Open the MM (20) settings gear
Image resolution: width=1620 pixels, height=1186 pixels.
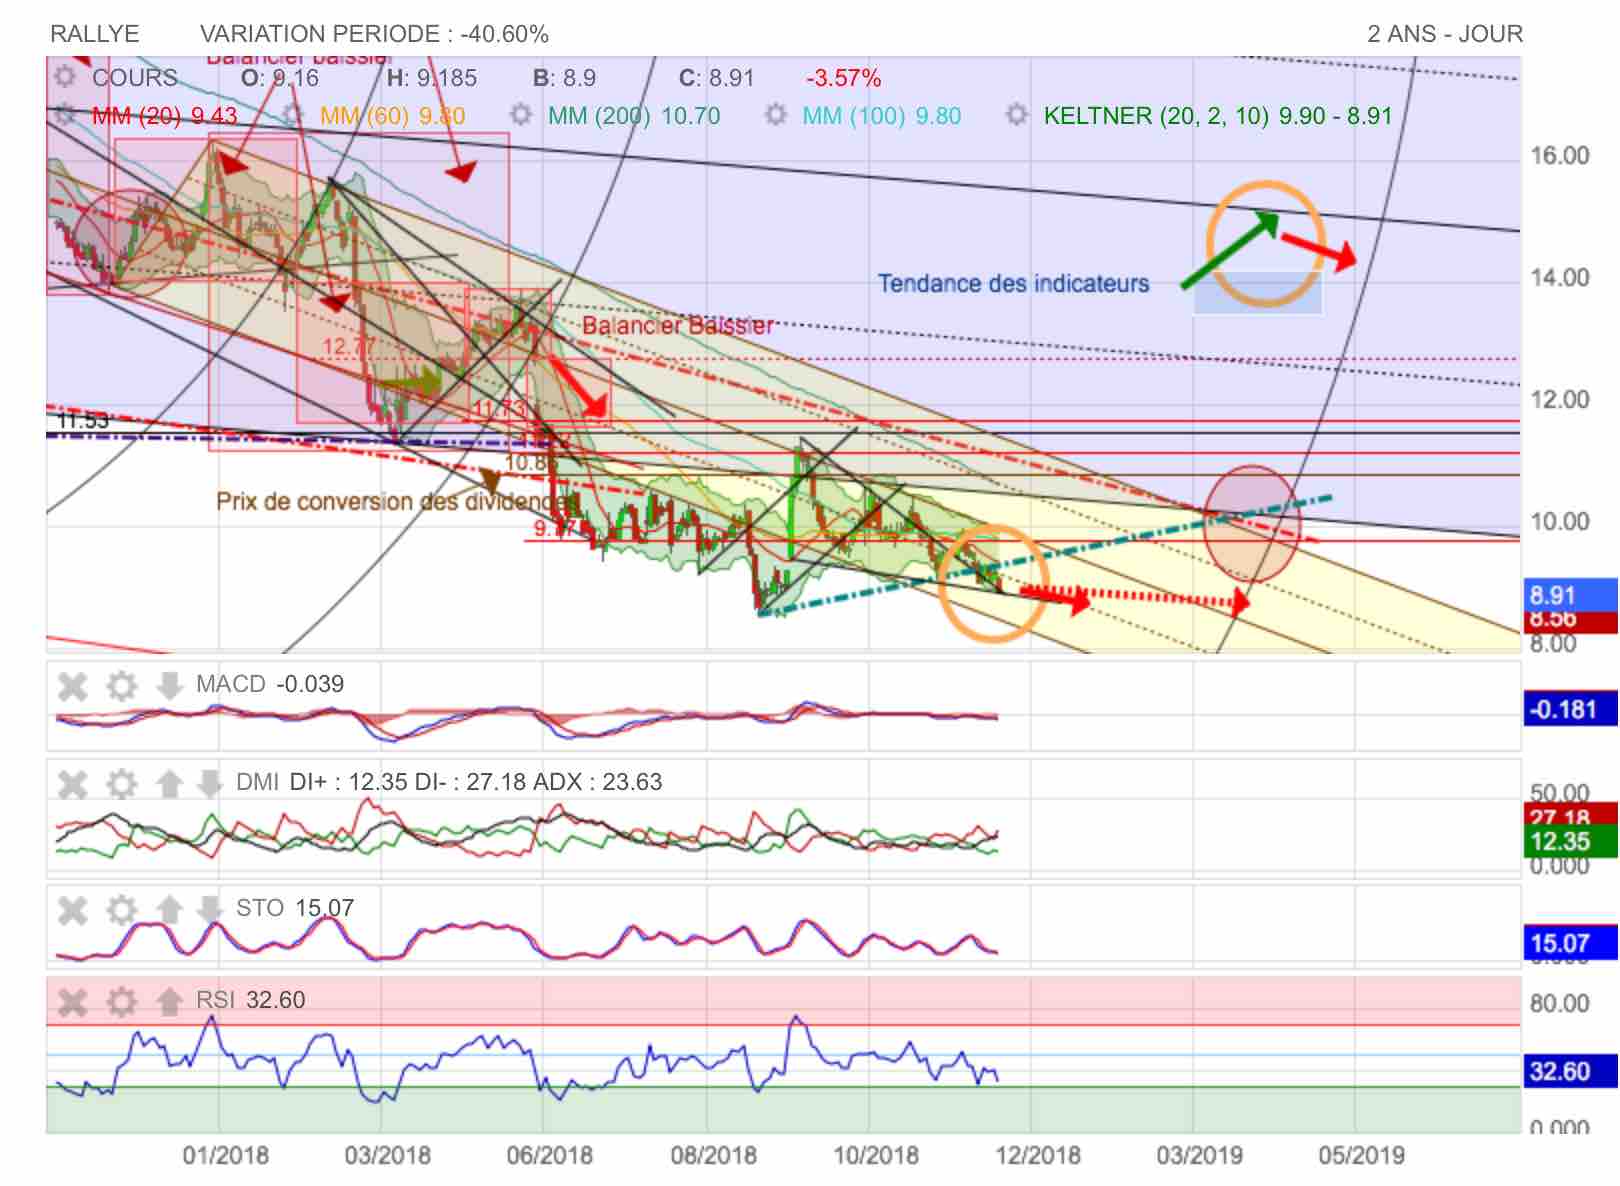point(65,115)
